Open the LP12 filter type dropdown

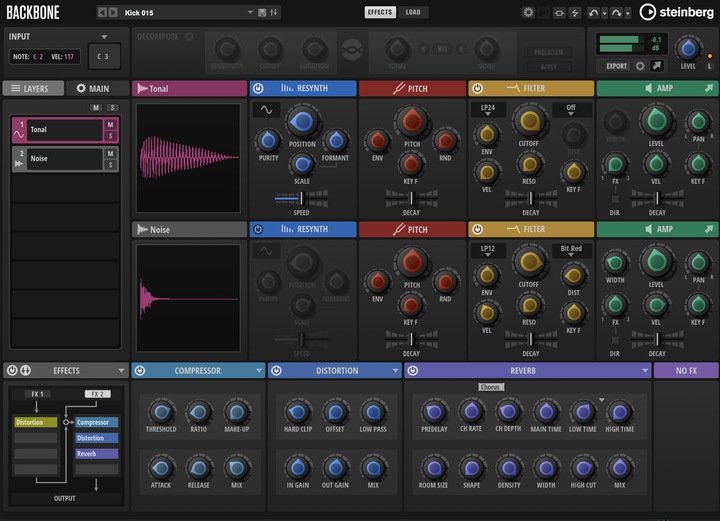(x=488, y=250)
